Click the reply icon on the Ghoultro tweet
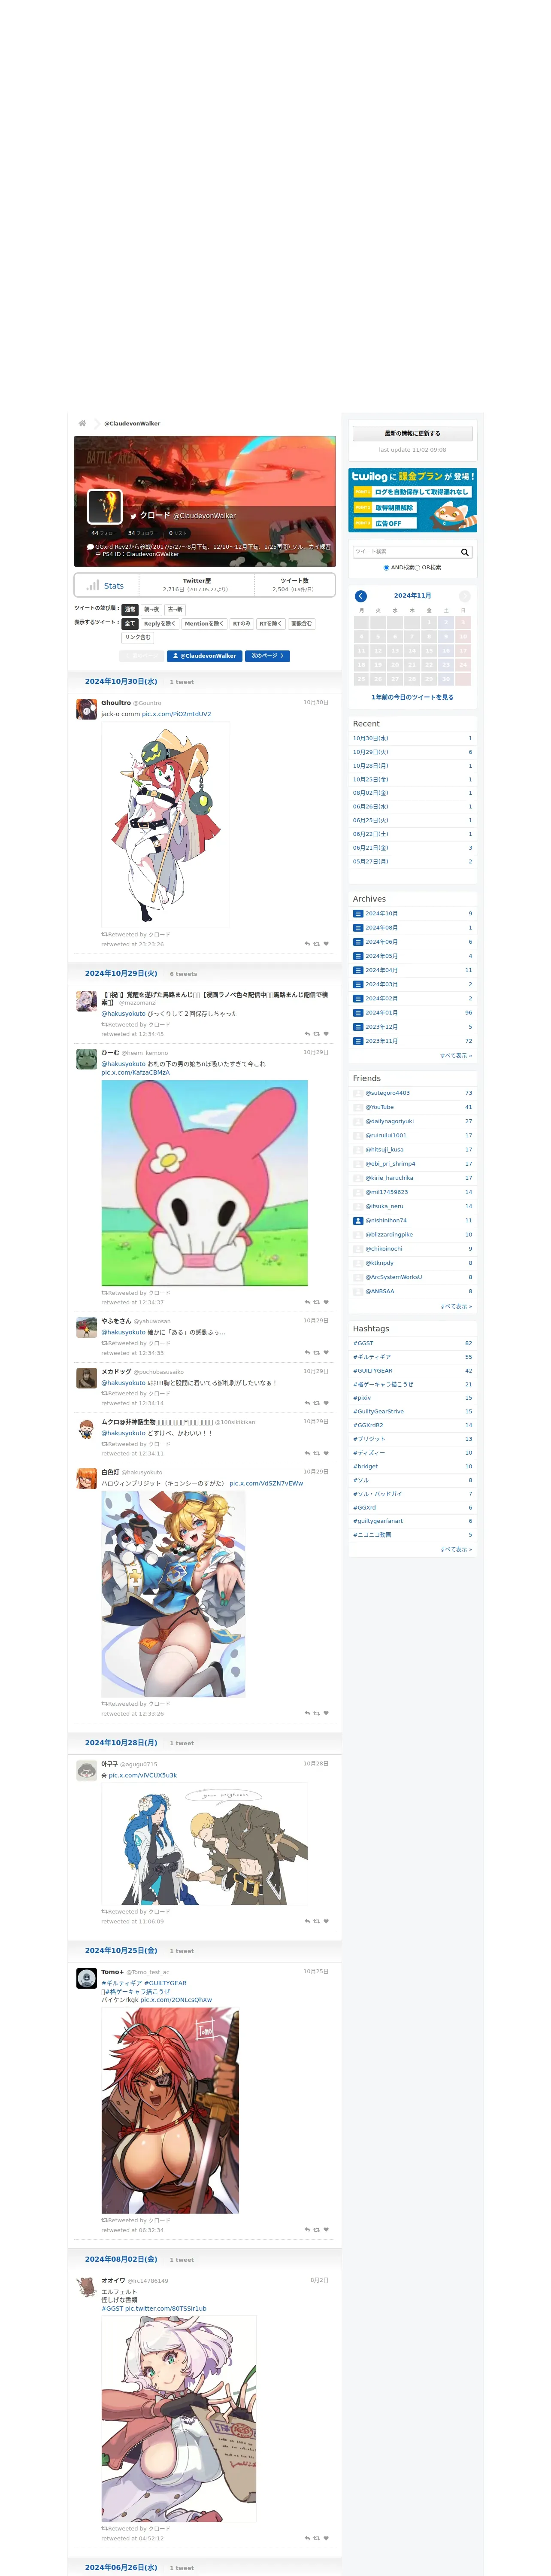551x2576 pixels. 307,944
